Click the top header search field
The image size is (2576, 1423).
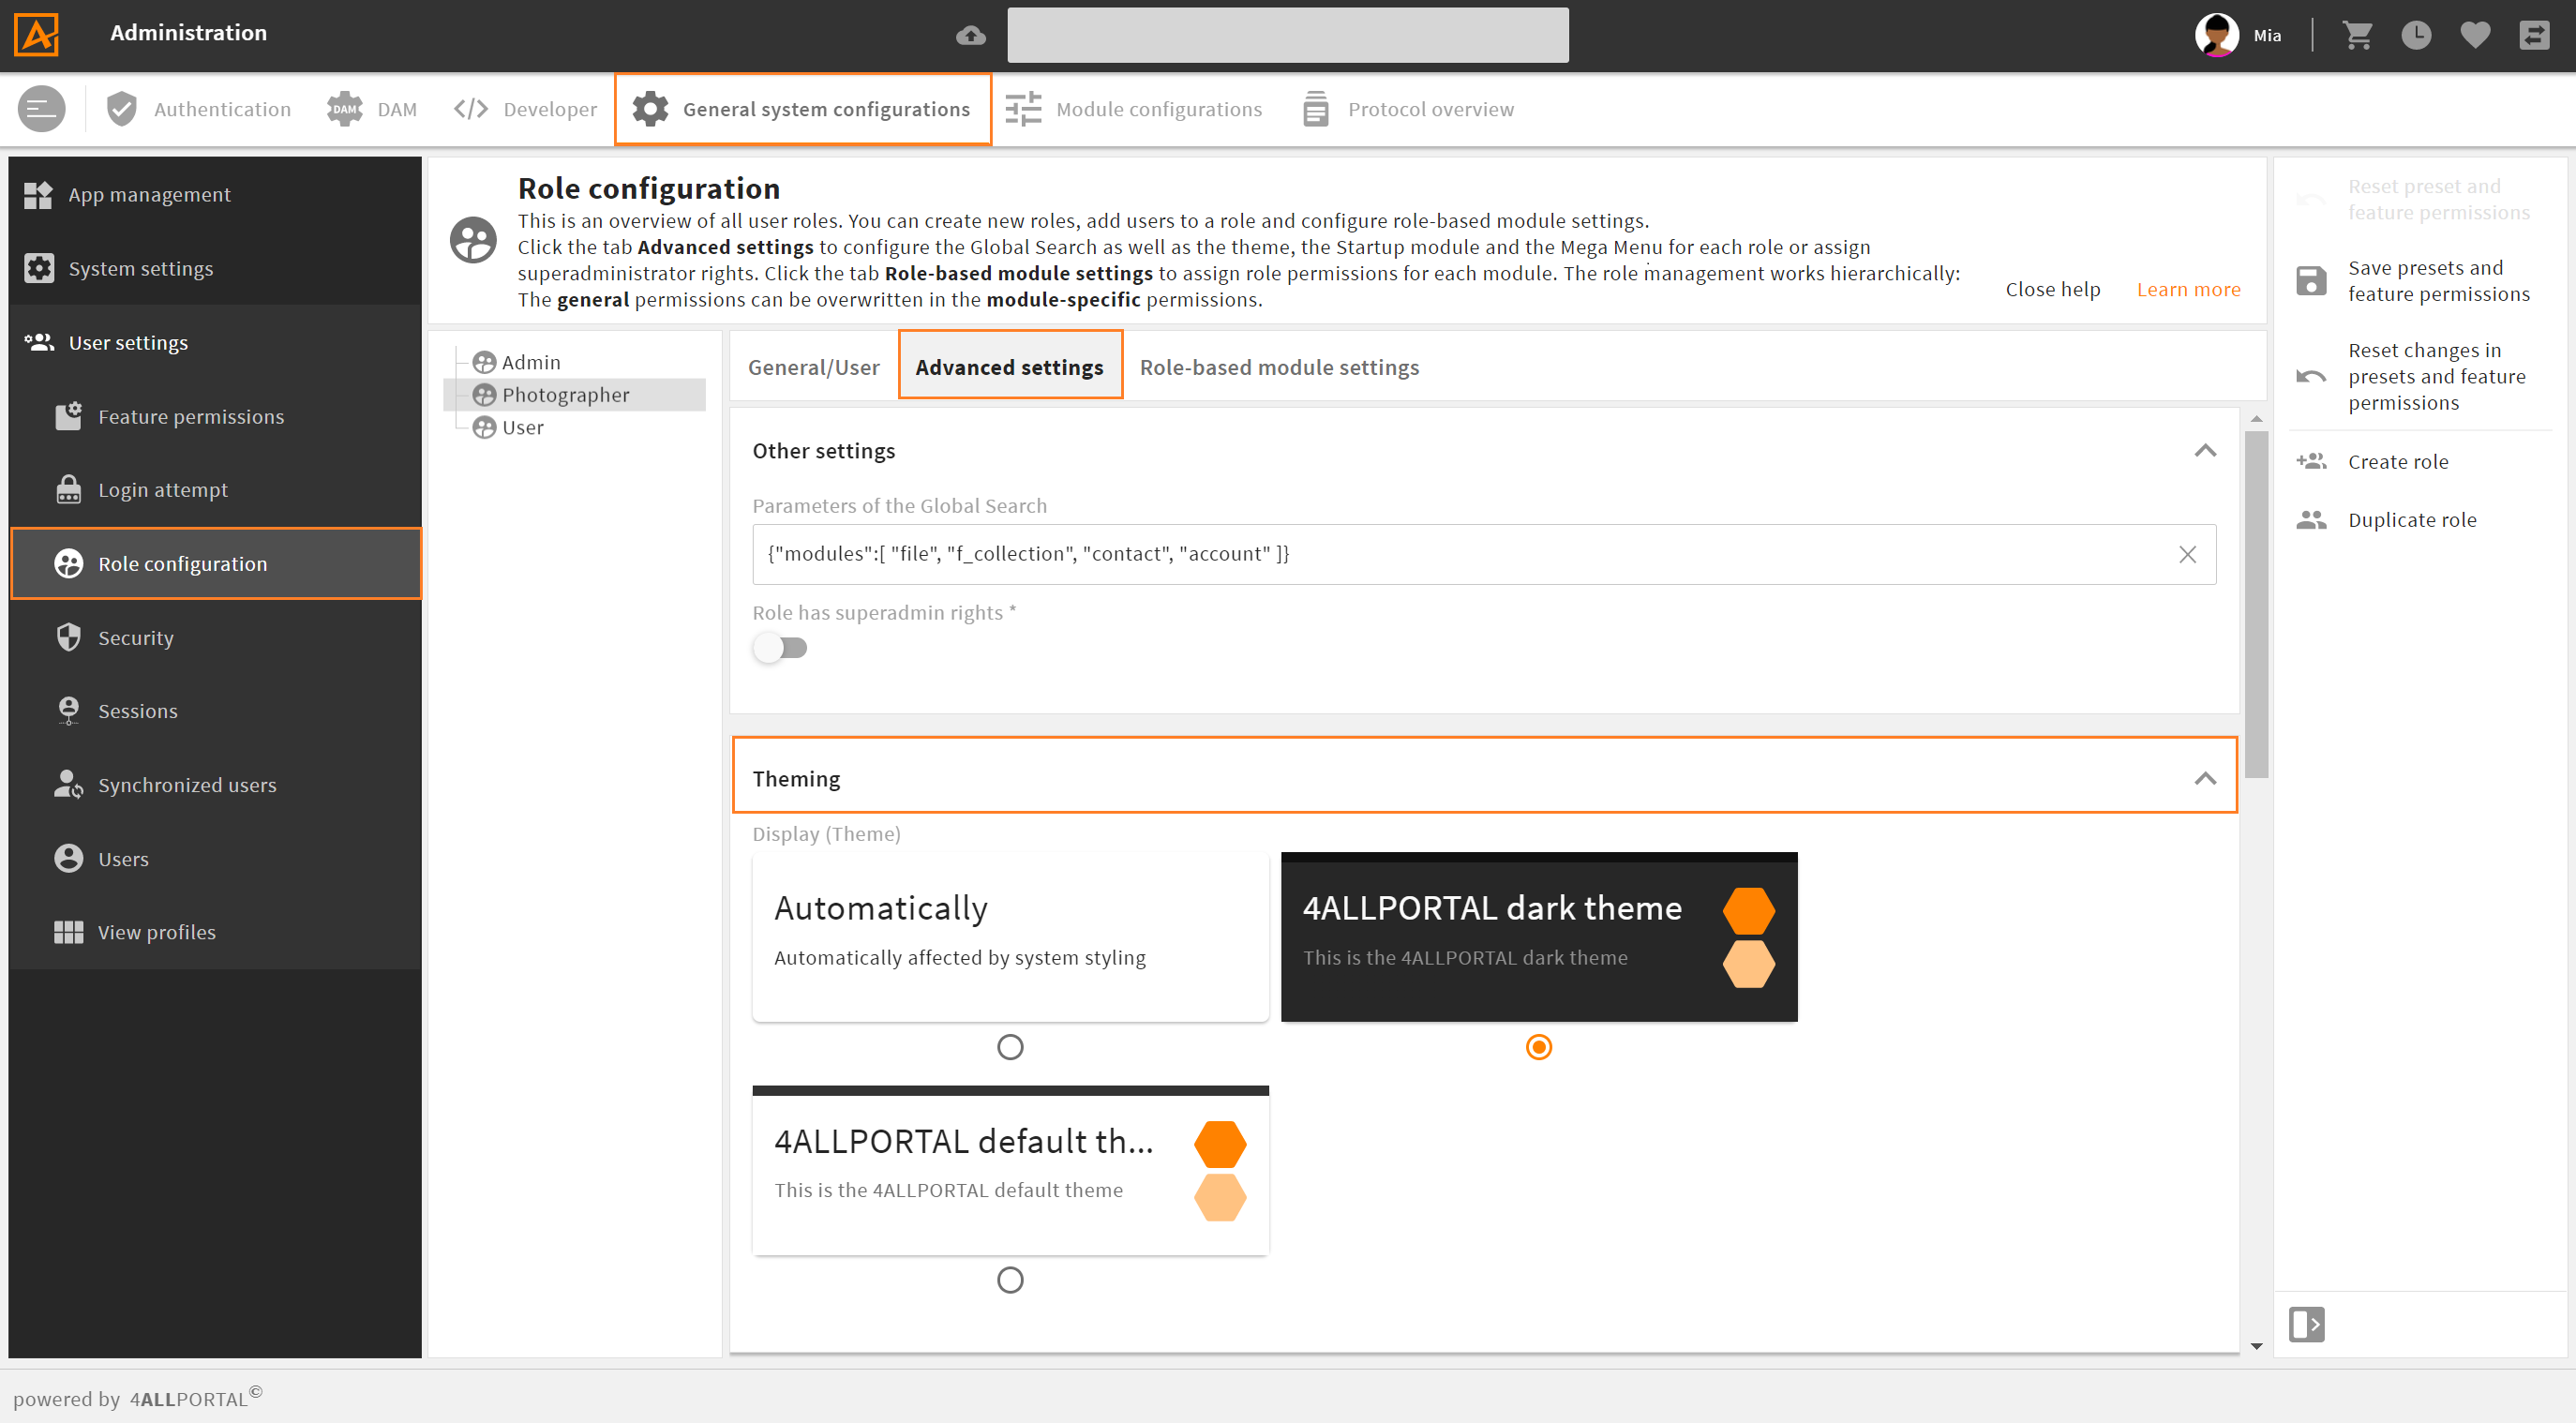pyautogui.click(x=1287, y=35)
